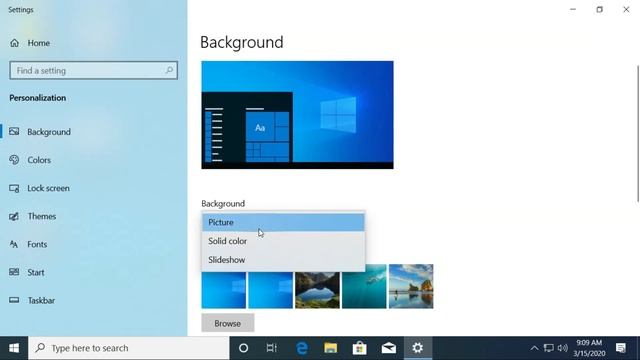Click the network icon in system tray
This screenshot has height=360, width=640.
pyautogui.click(x=549, y=348)
